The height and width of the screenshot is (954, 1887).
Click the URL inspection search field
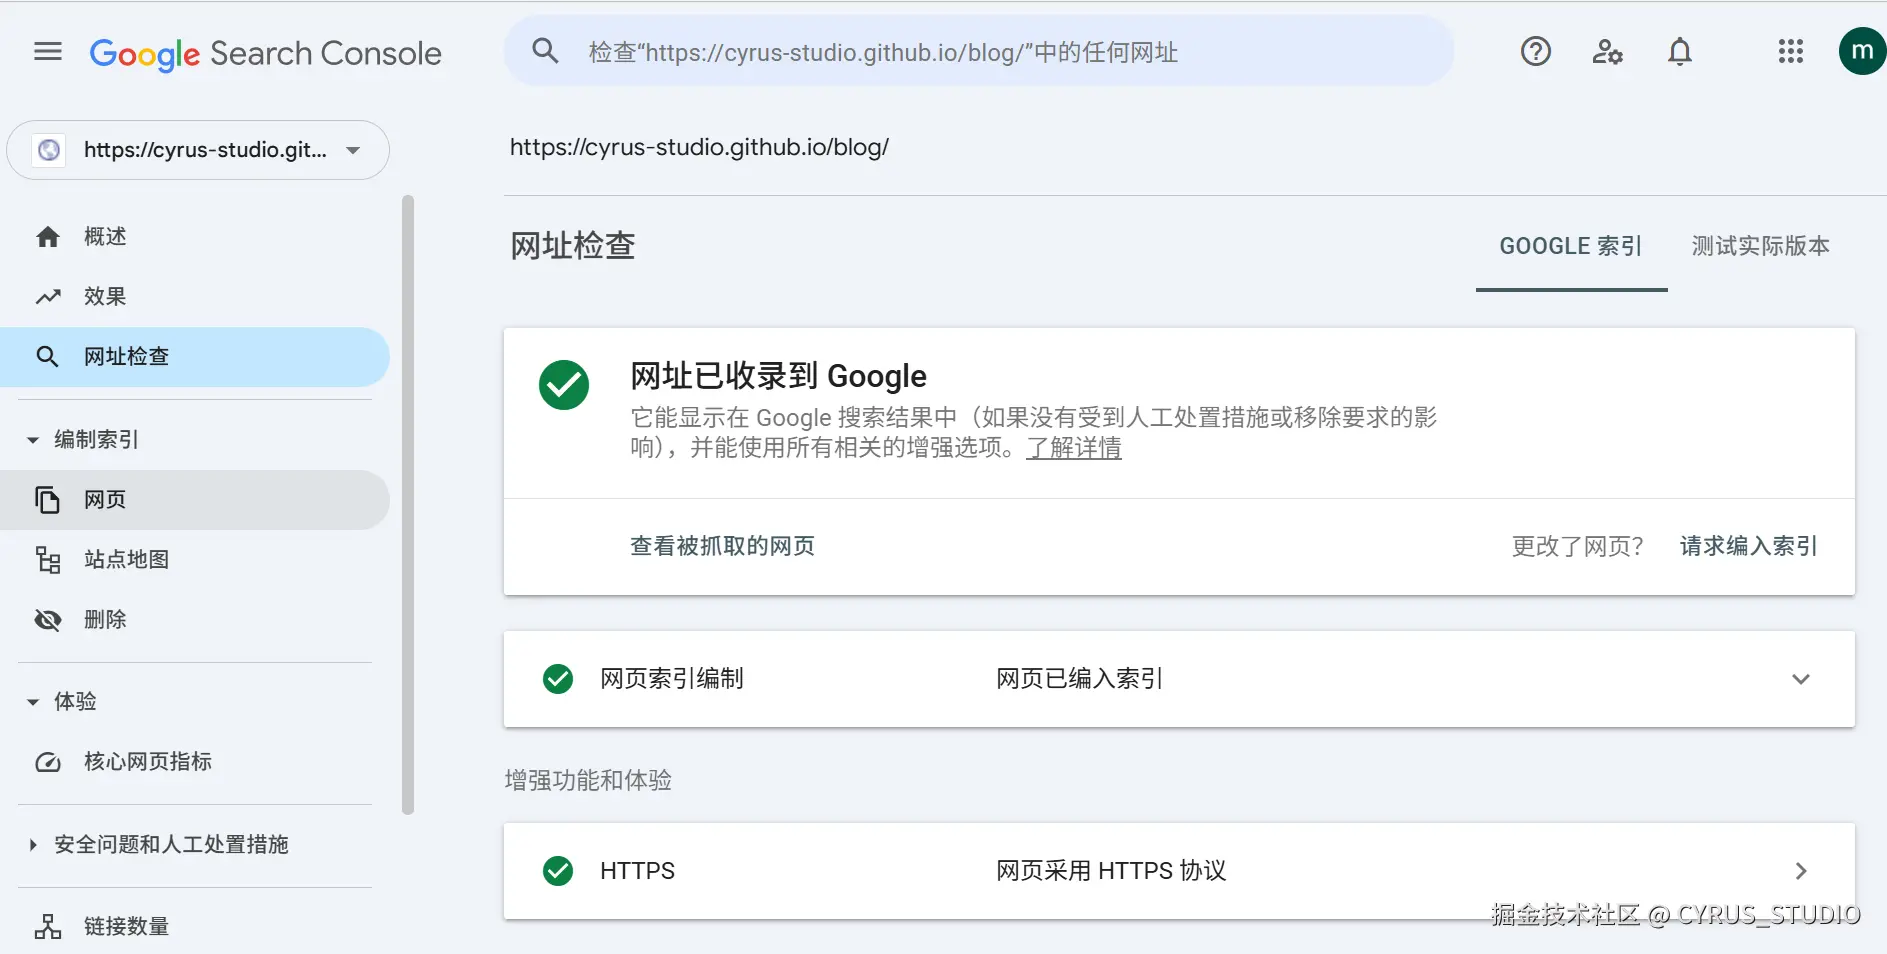[980, 52]
